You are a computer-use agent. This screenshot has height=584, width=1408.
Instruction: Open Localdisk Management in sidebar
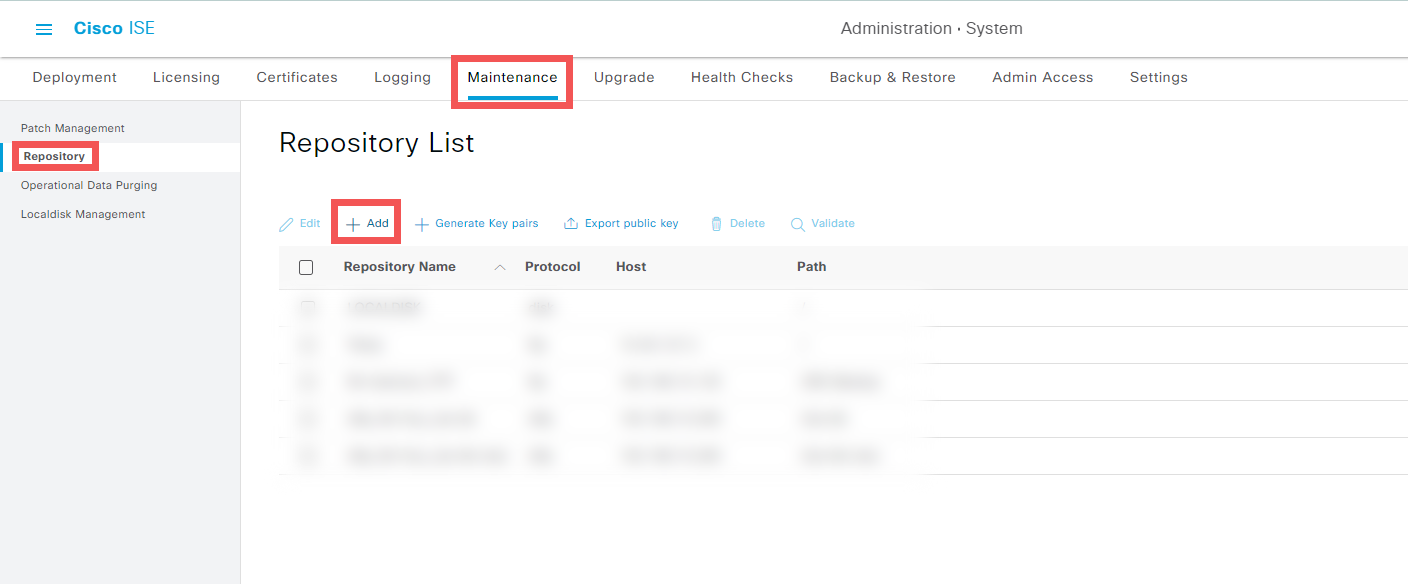83,214
